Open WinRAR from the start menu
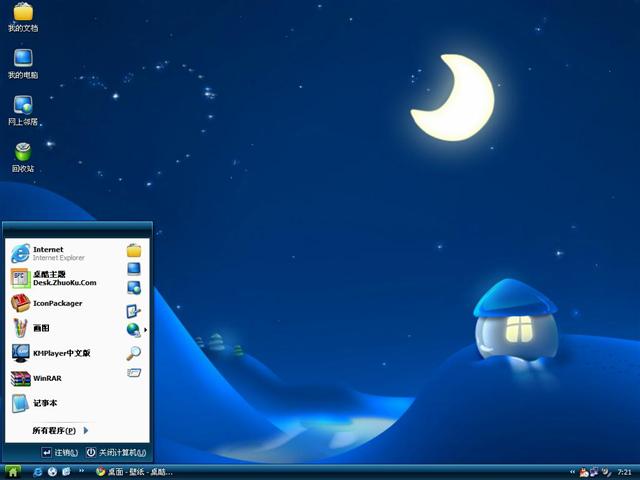Viewport: 640px width, 480px height. [37, 378]
